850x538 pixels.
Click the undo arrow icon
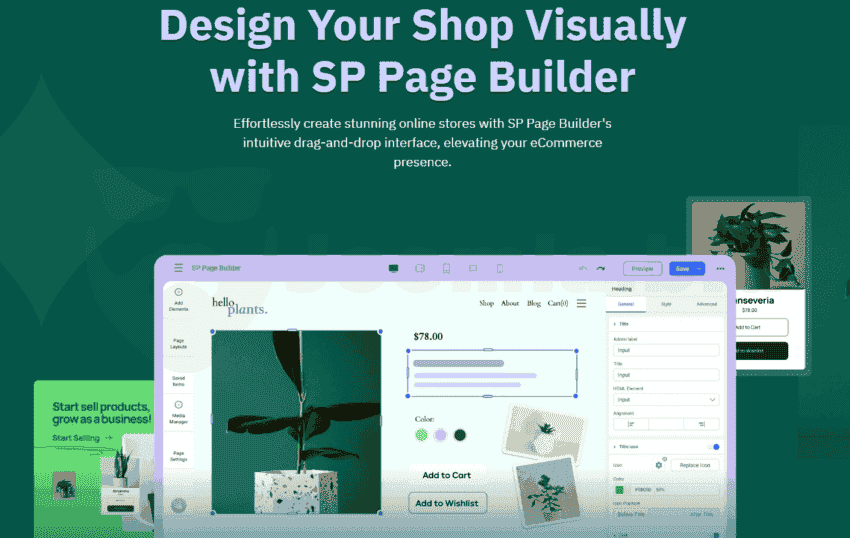[583, 268]
